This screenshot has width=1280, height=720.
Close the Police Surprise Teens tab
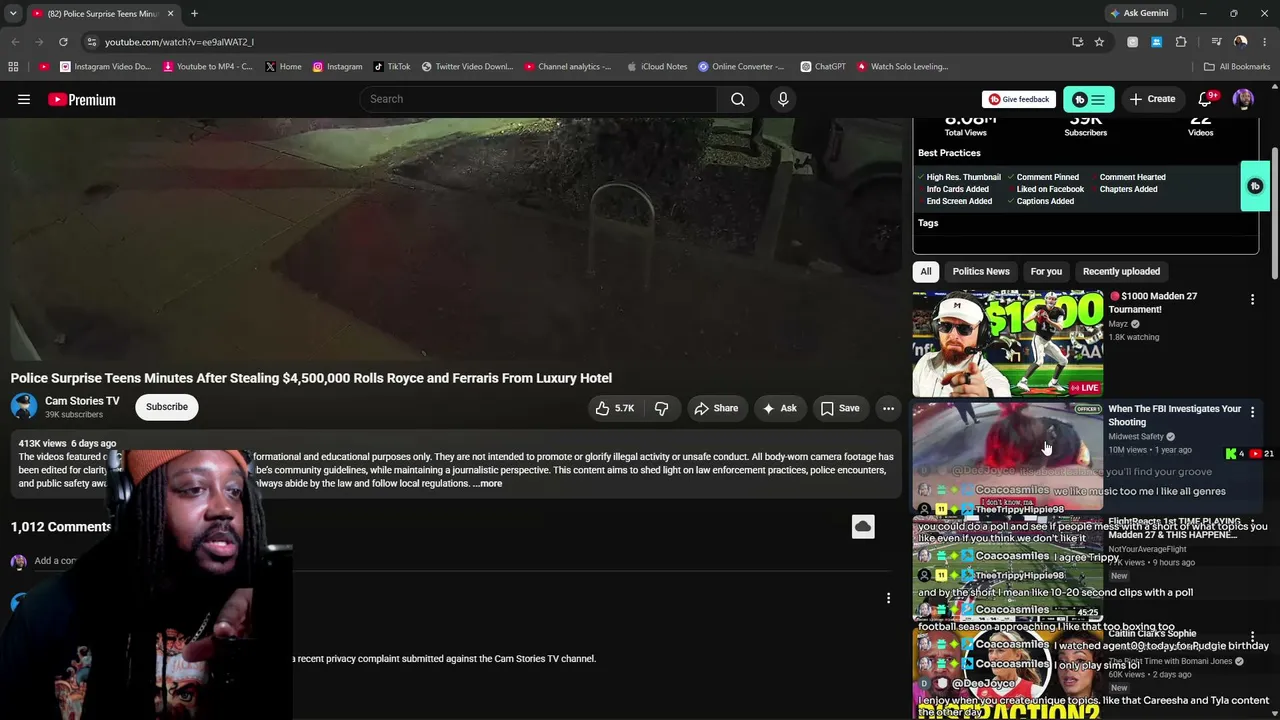point(170,13)
